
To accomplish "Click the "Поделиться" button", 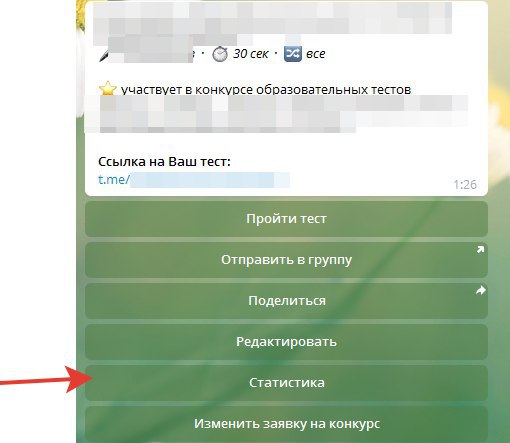I will pyautogui.click(x=286, y=301).
